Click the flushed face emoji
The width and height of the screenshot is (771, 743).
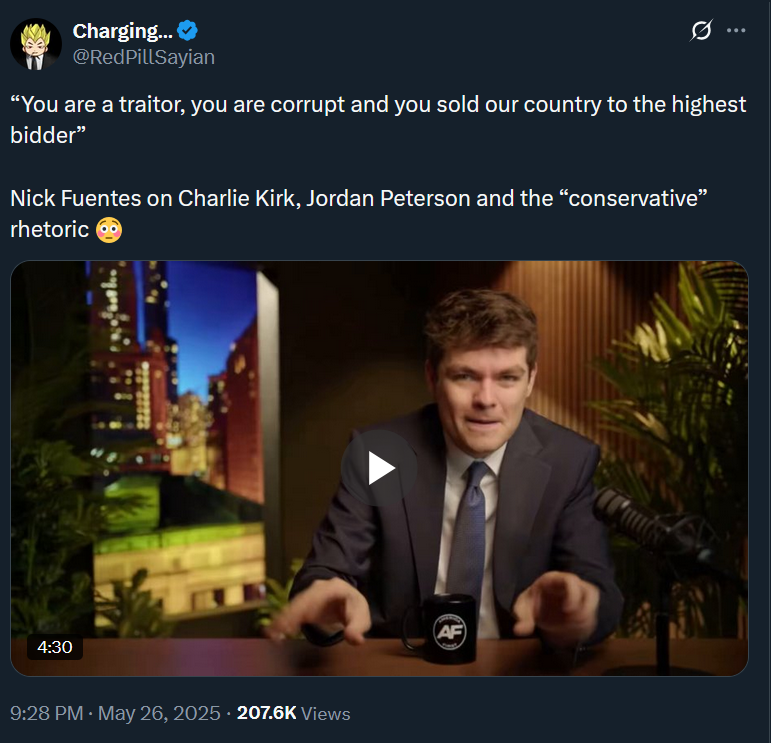click(110, 230)
